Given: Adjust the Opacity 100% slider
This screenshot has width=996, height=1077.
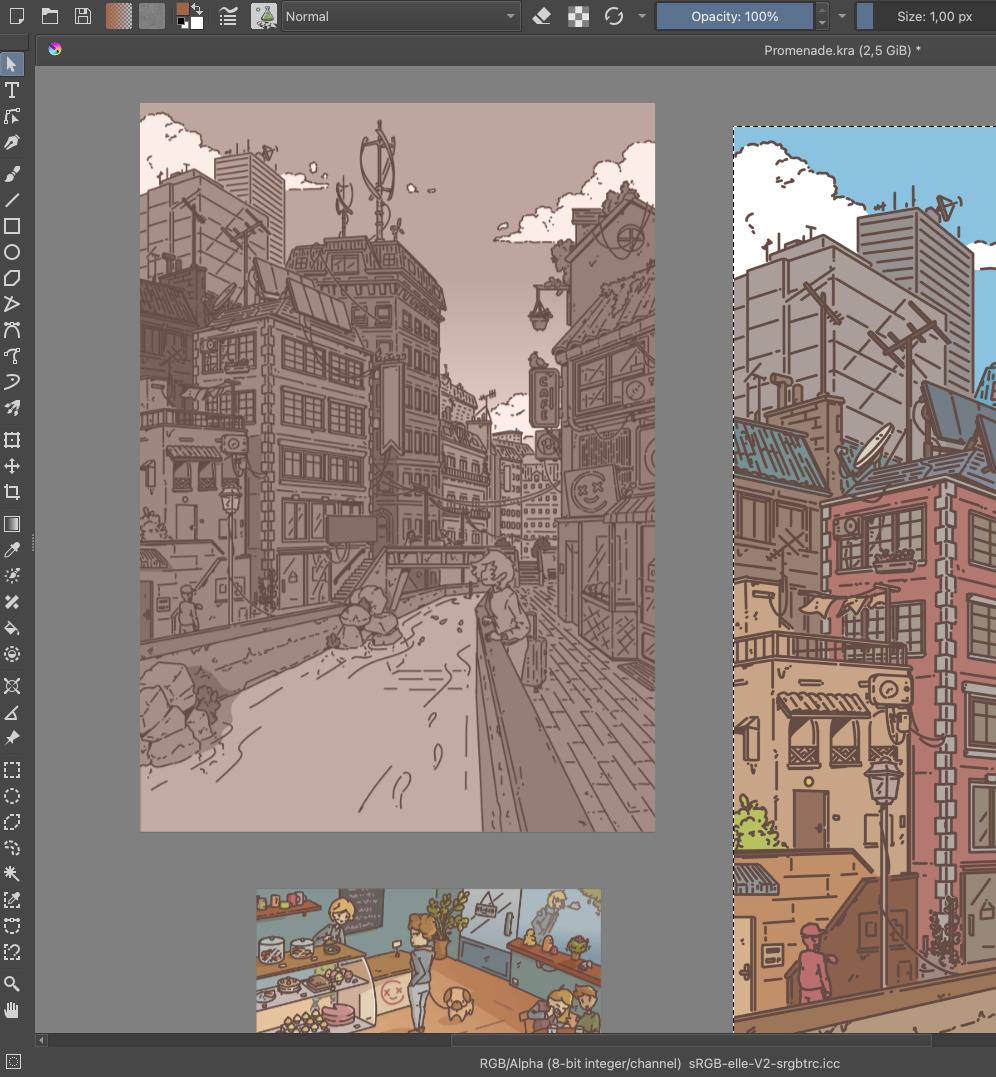Looking at the screenshot, I should [734, 16].
